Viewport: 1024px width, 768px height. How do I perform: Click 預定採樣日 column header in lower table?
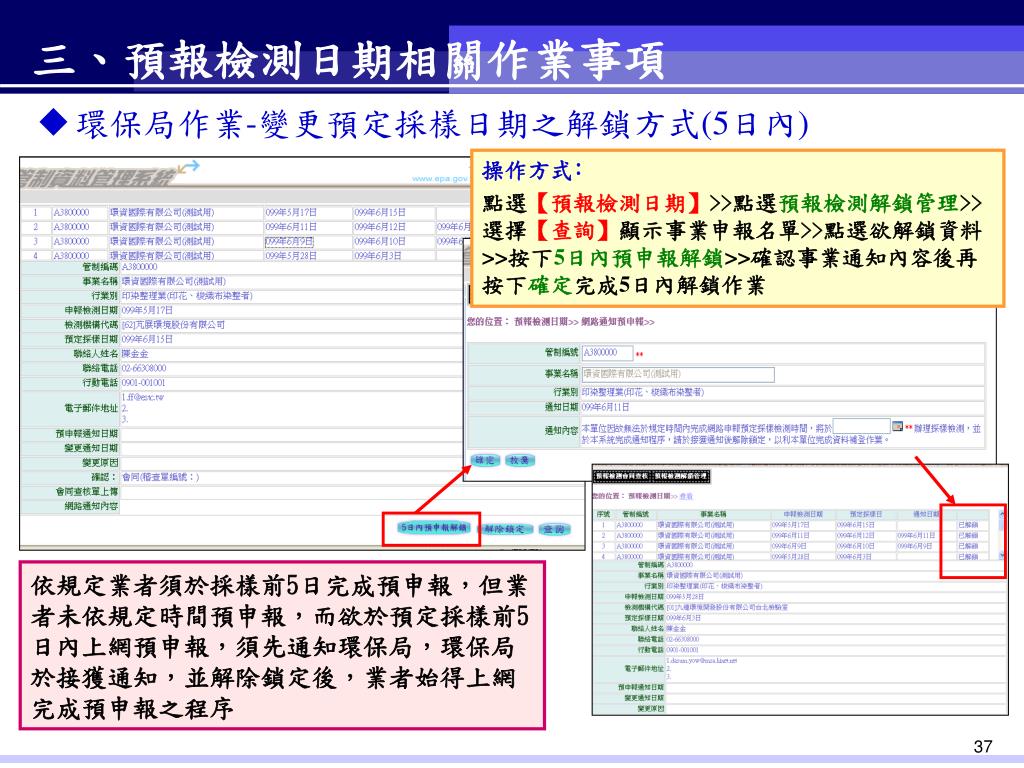pos(866,515)
